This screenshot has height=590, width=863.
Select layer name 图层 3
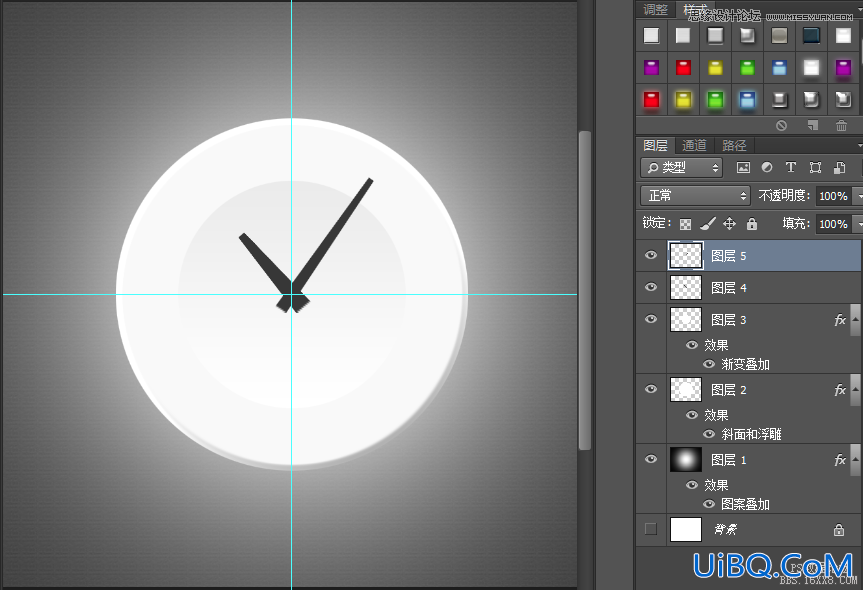pyautogui.click(x=728, y=320)
